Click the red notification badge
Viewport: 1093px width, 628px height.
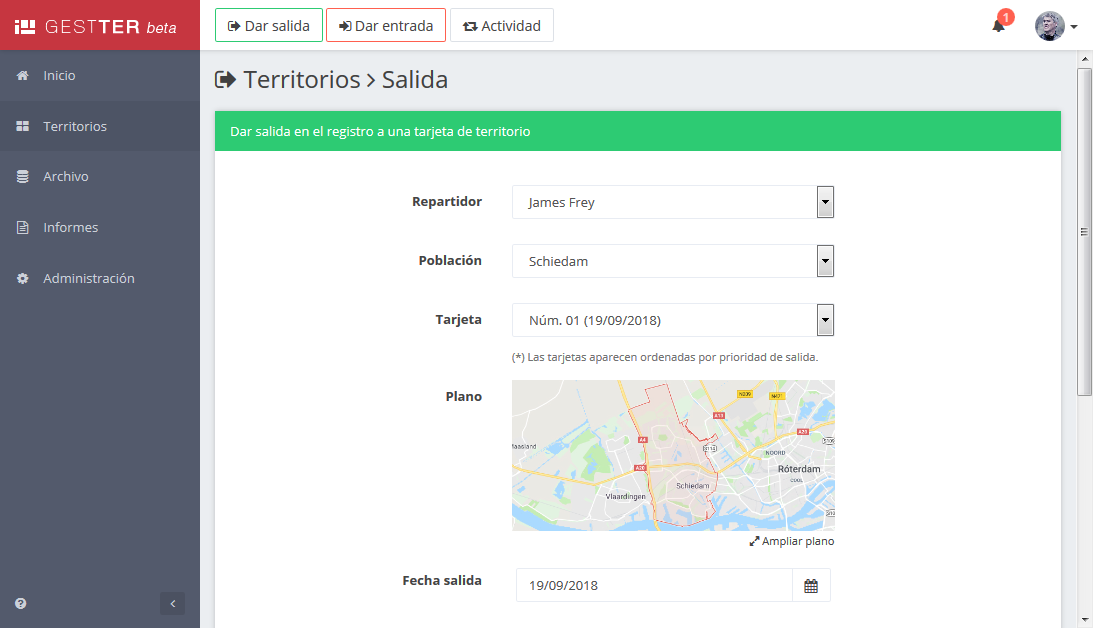point(1005,17)
